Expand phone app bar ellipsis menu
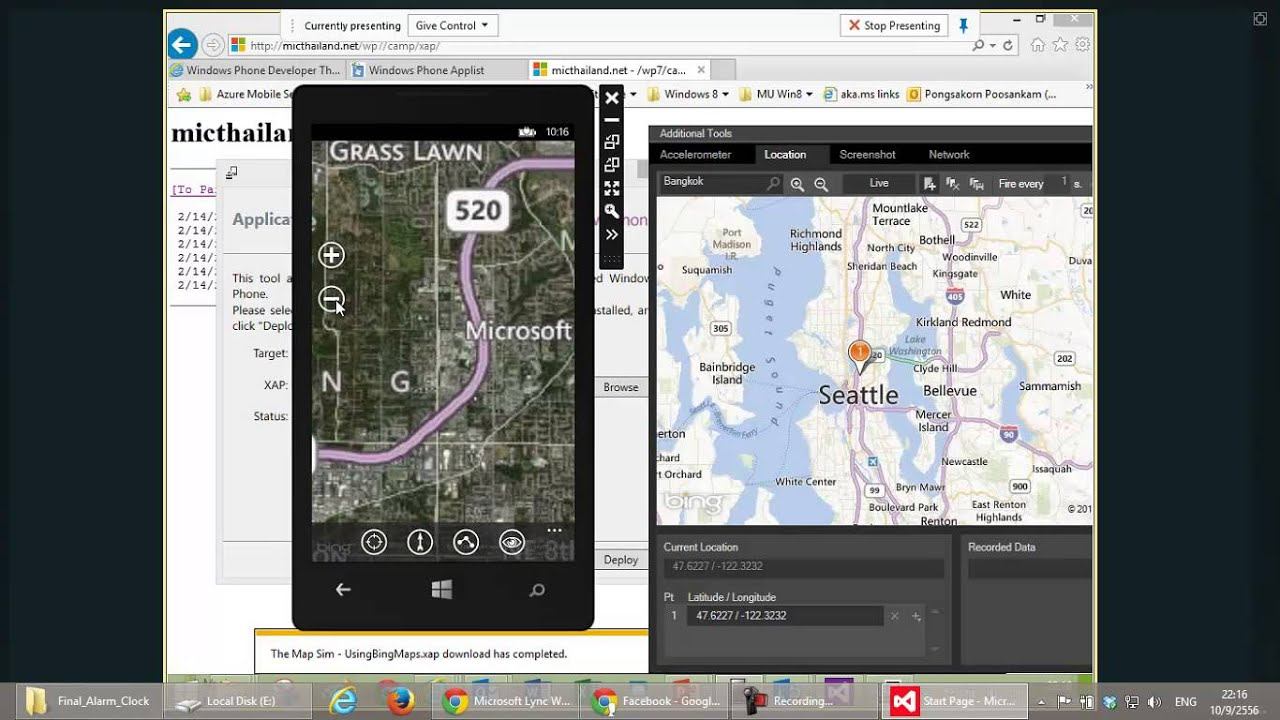This screenshot has width=1280, height=720. click(x=554, y=530)
